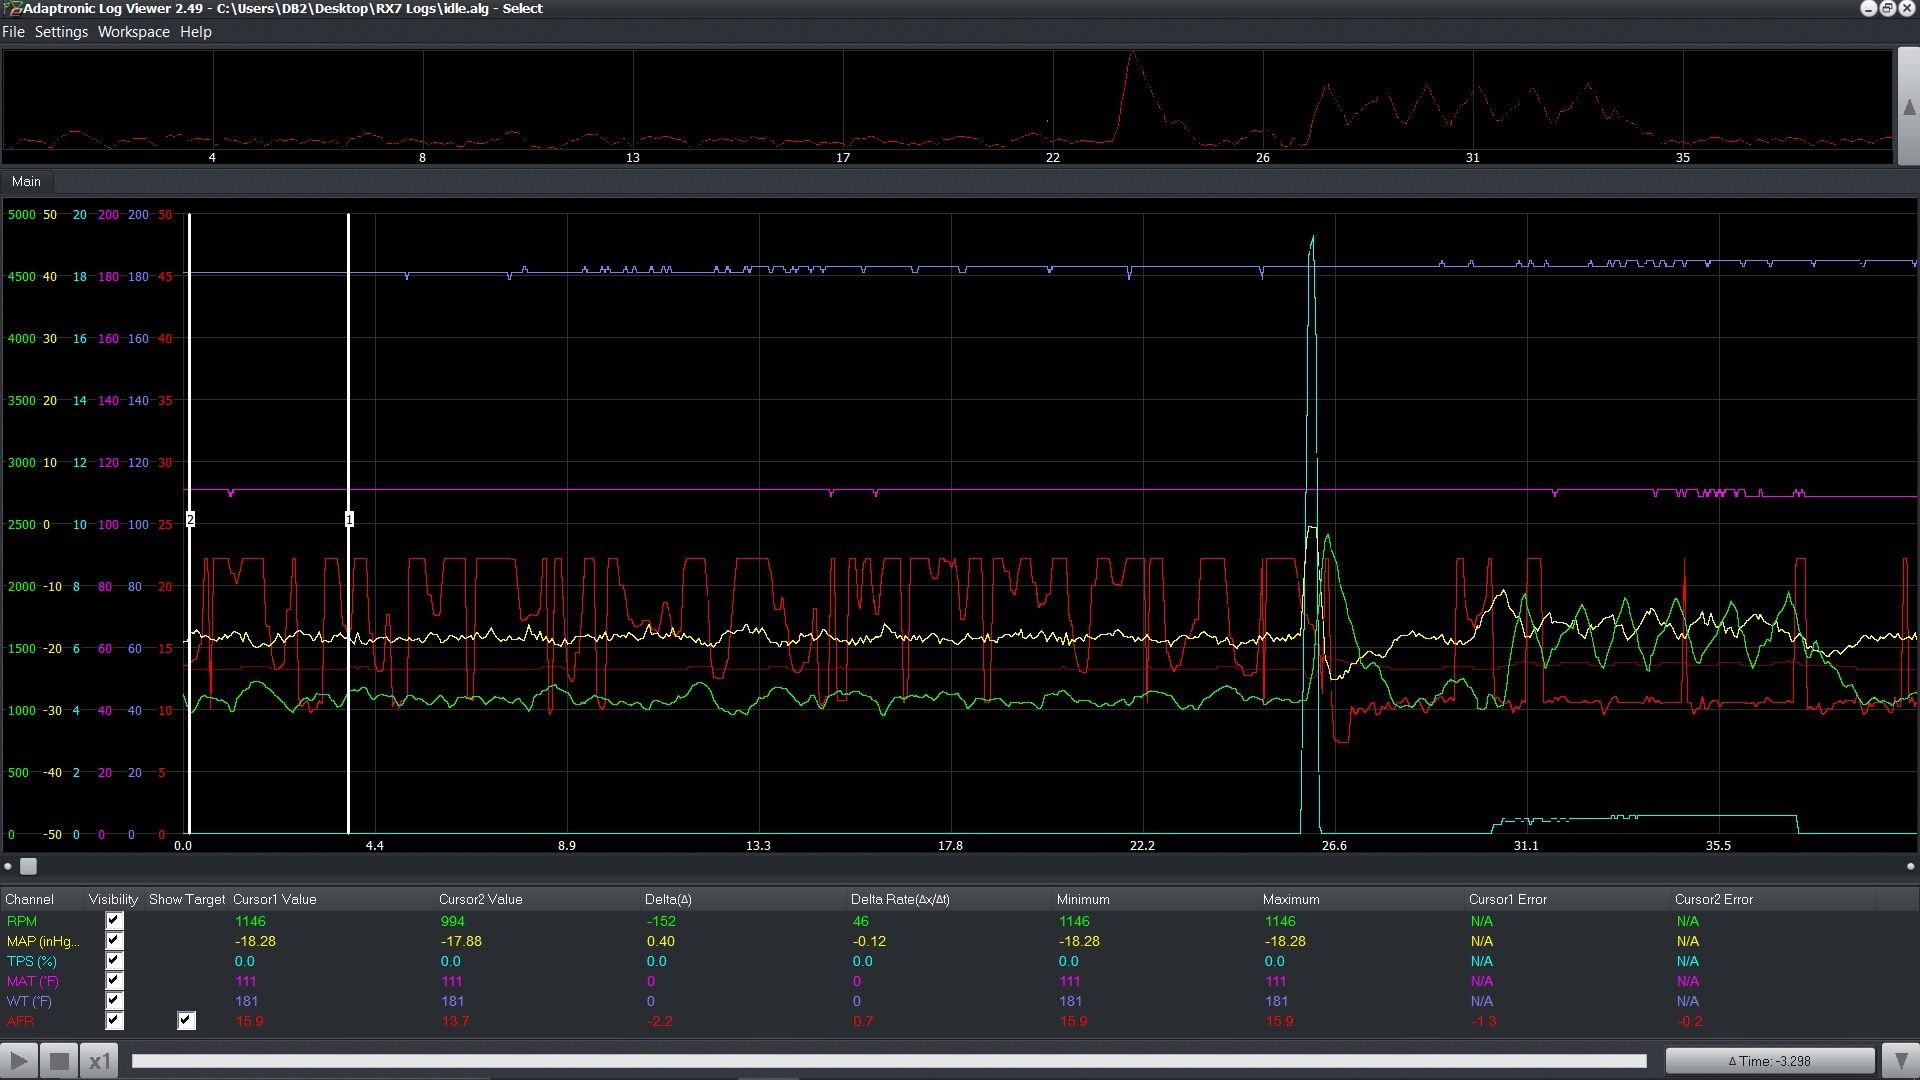Click the playback position progress bar

(888, 1061)
